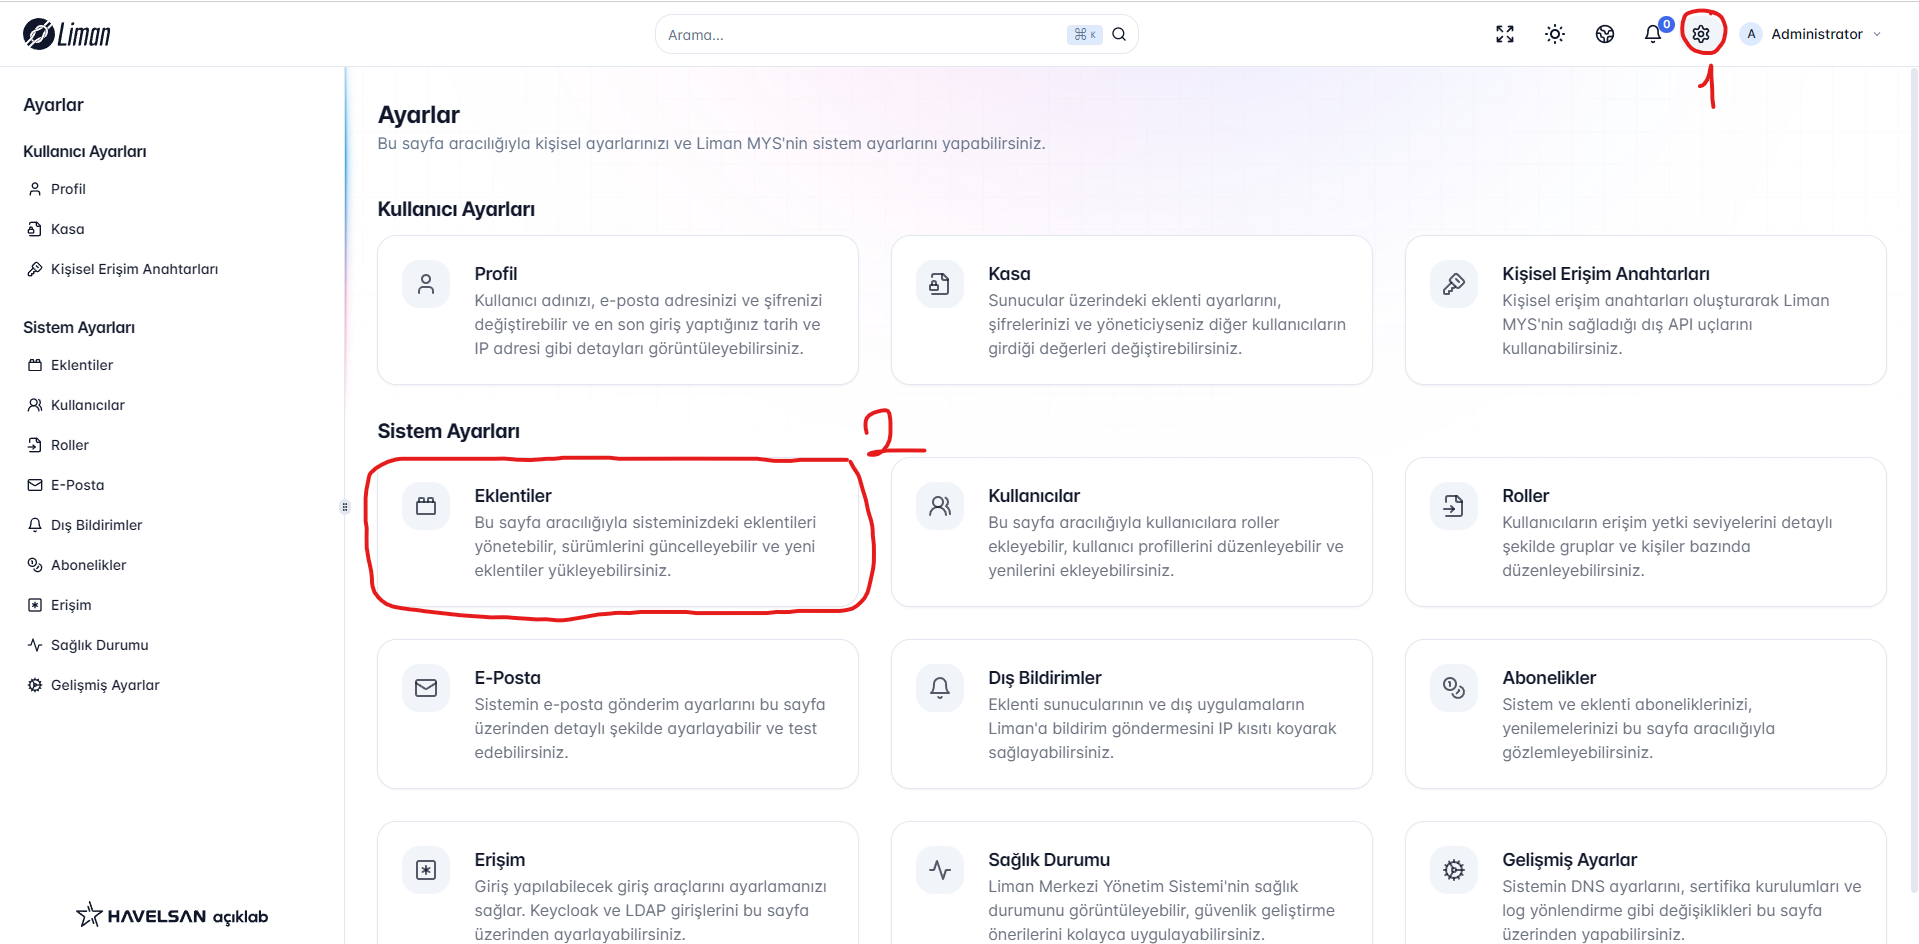The image size is (1919, 944).
Task: Click the settings gear icon in header
Action: click(1701, 34)
